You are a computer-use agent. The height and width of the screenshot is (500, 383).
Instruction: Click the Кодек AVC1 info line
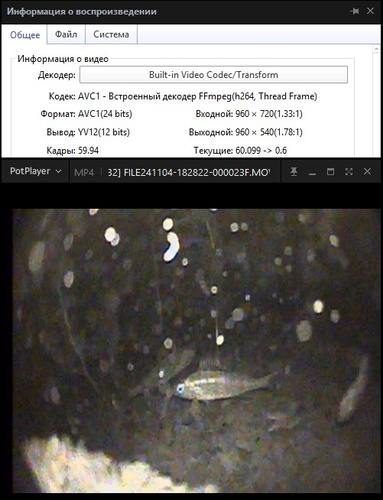[183, 96]
